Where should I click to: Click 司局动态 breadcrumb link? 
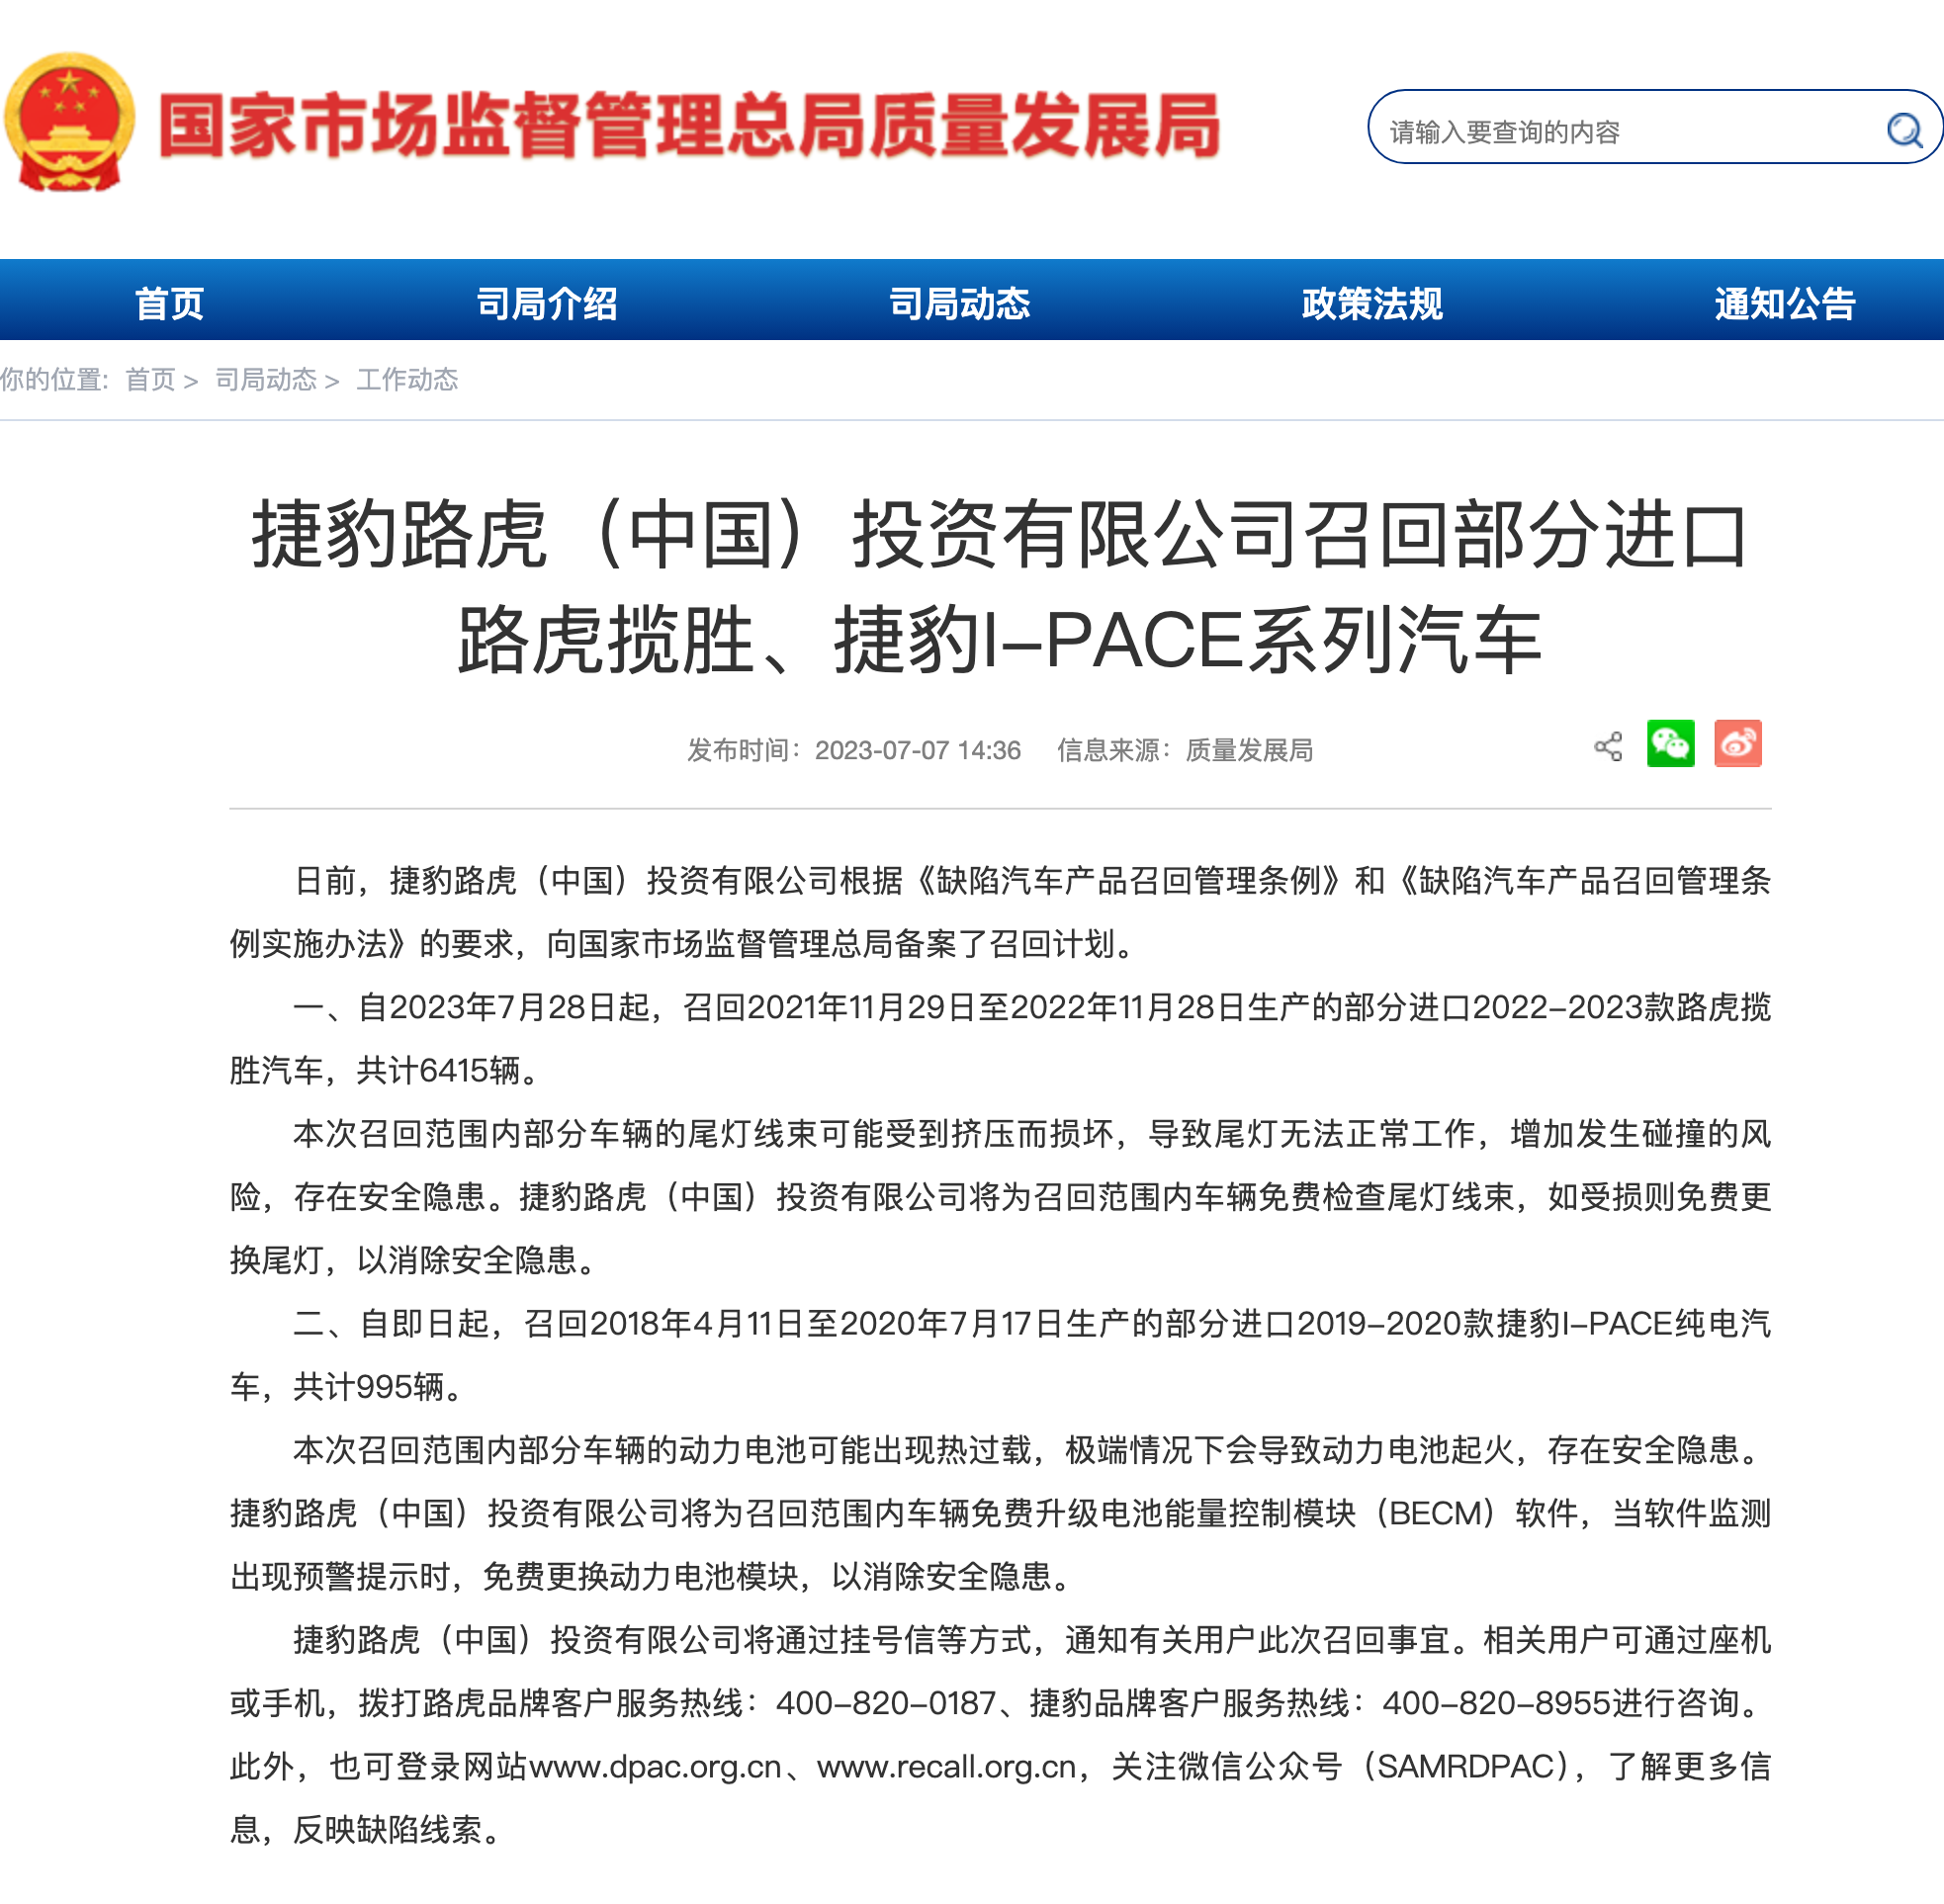click(x=266, y=380)
